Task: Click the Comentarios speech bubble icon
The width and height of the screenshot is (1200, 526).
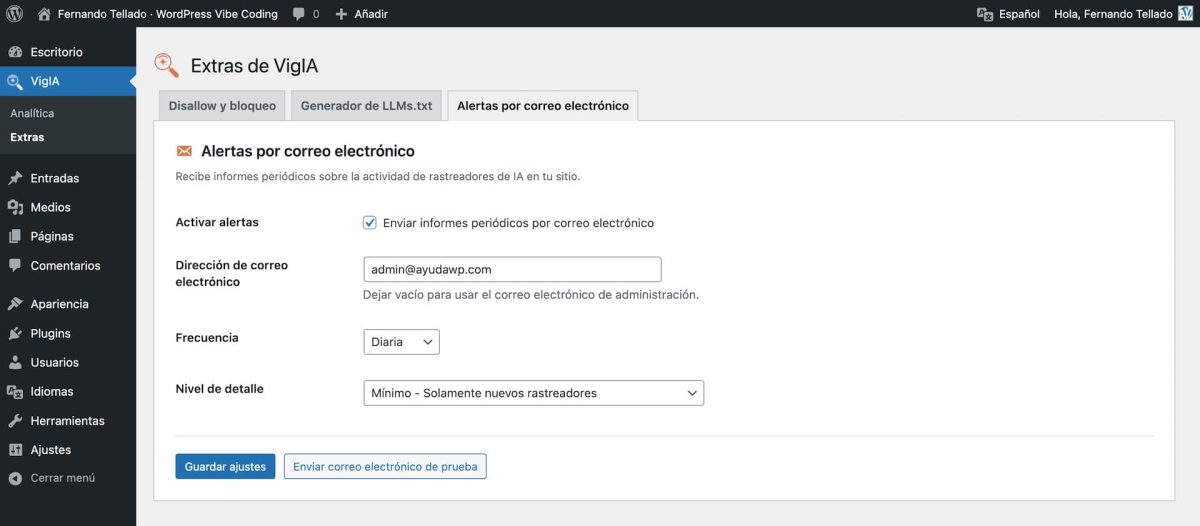Action: (x=14, y=266)
